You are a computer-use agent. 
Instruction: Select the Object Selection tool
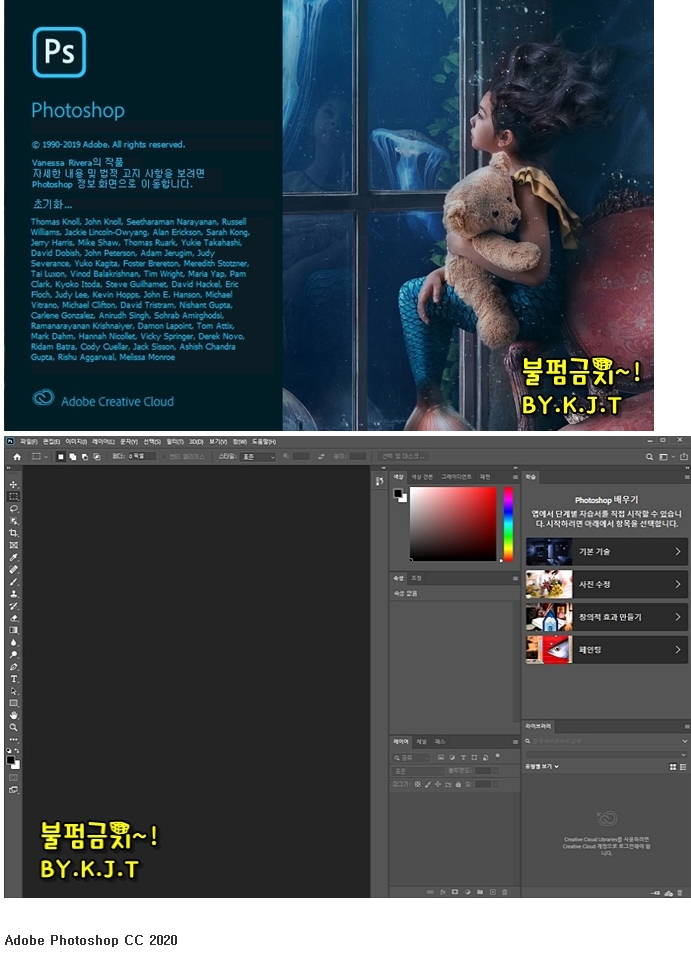[13, 521]
